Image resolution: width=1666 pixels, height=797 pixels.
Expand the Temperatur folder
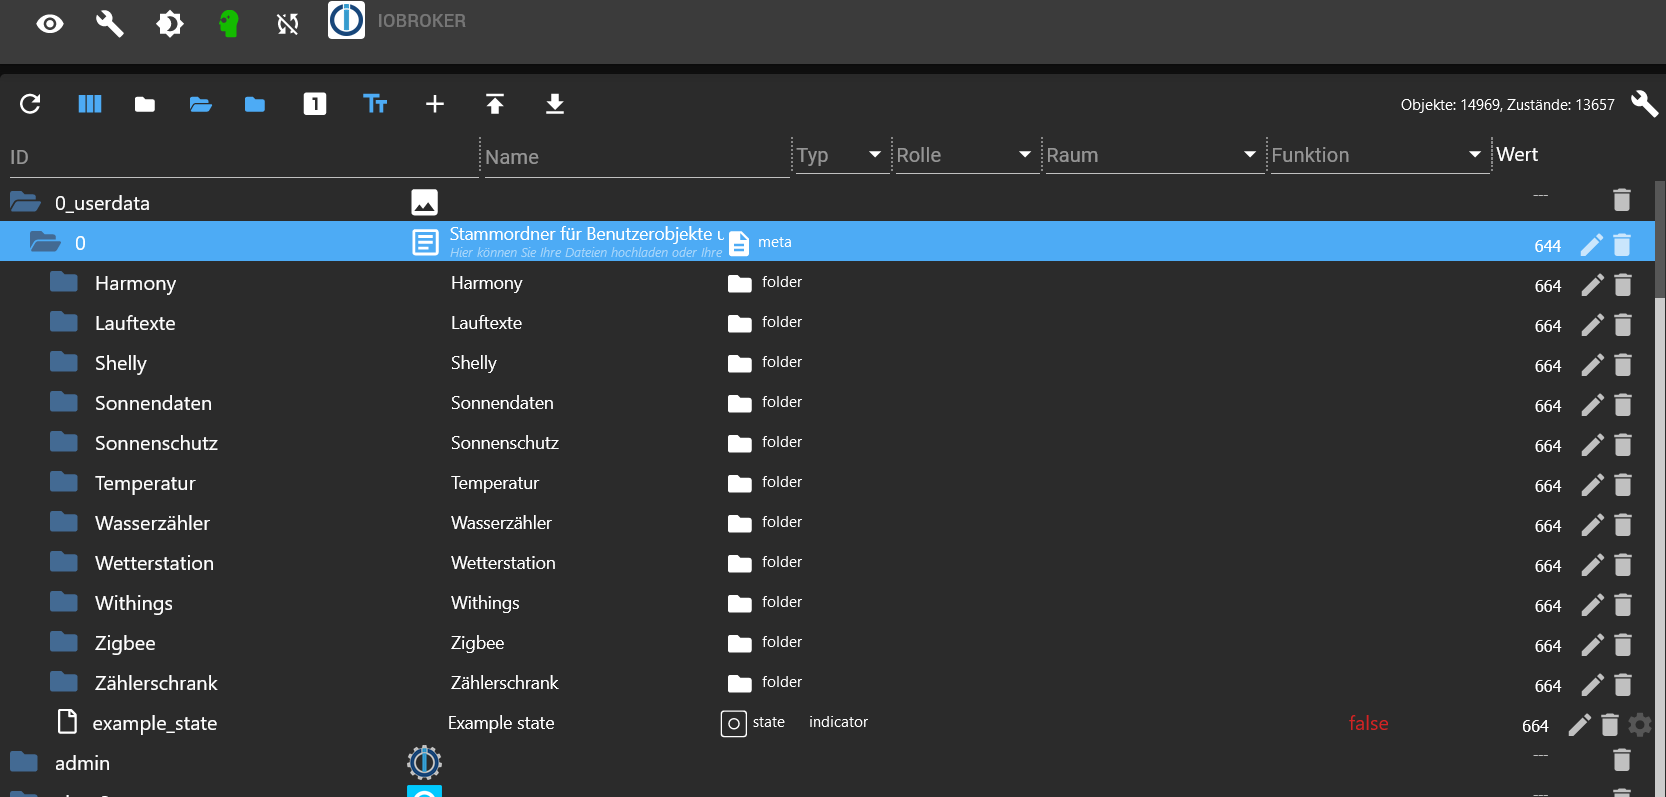(x=64, y=482)
